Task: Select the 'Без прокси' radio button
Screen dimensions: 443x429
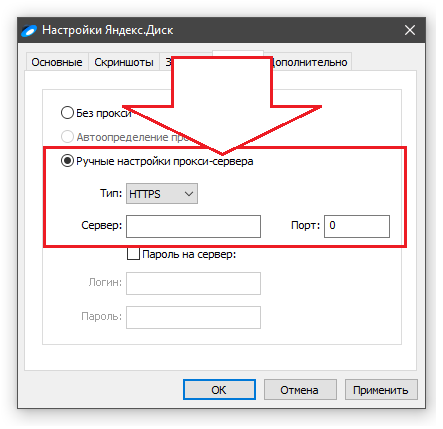Action: point(67,113)
